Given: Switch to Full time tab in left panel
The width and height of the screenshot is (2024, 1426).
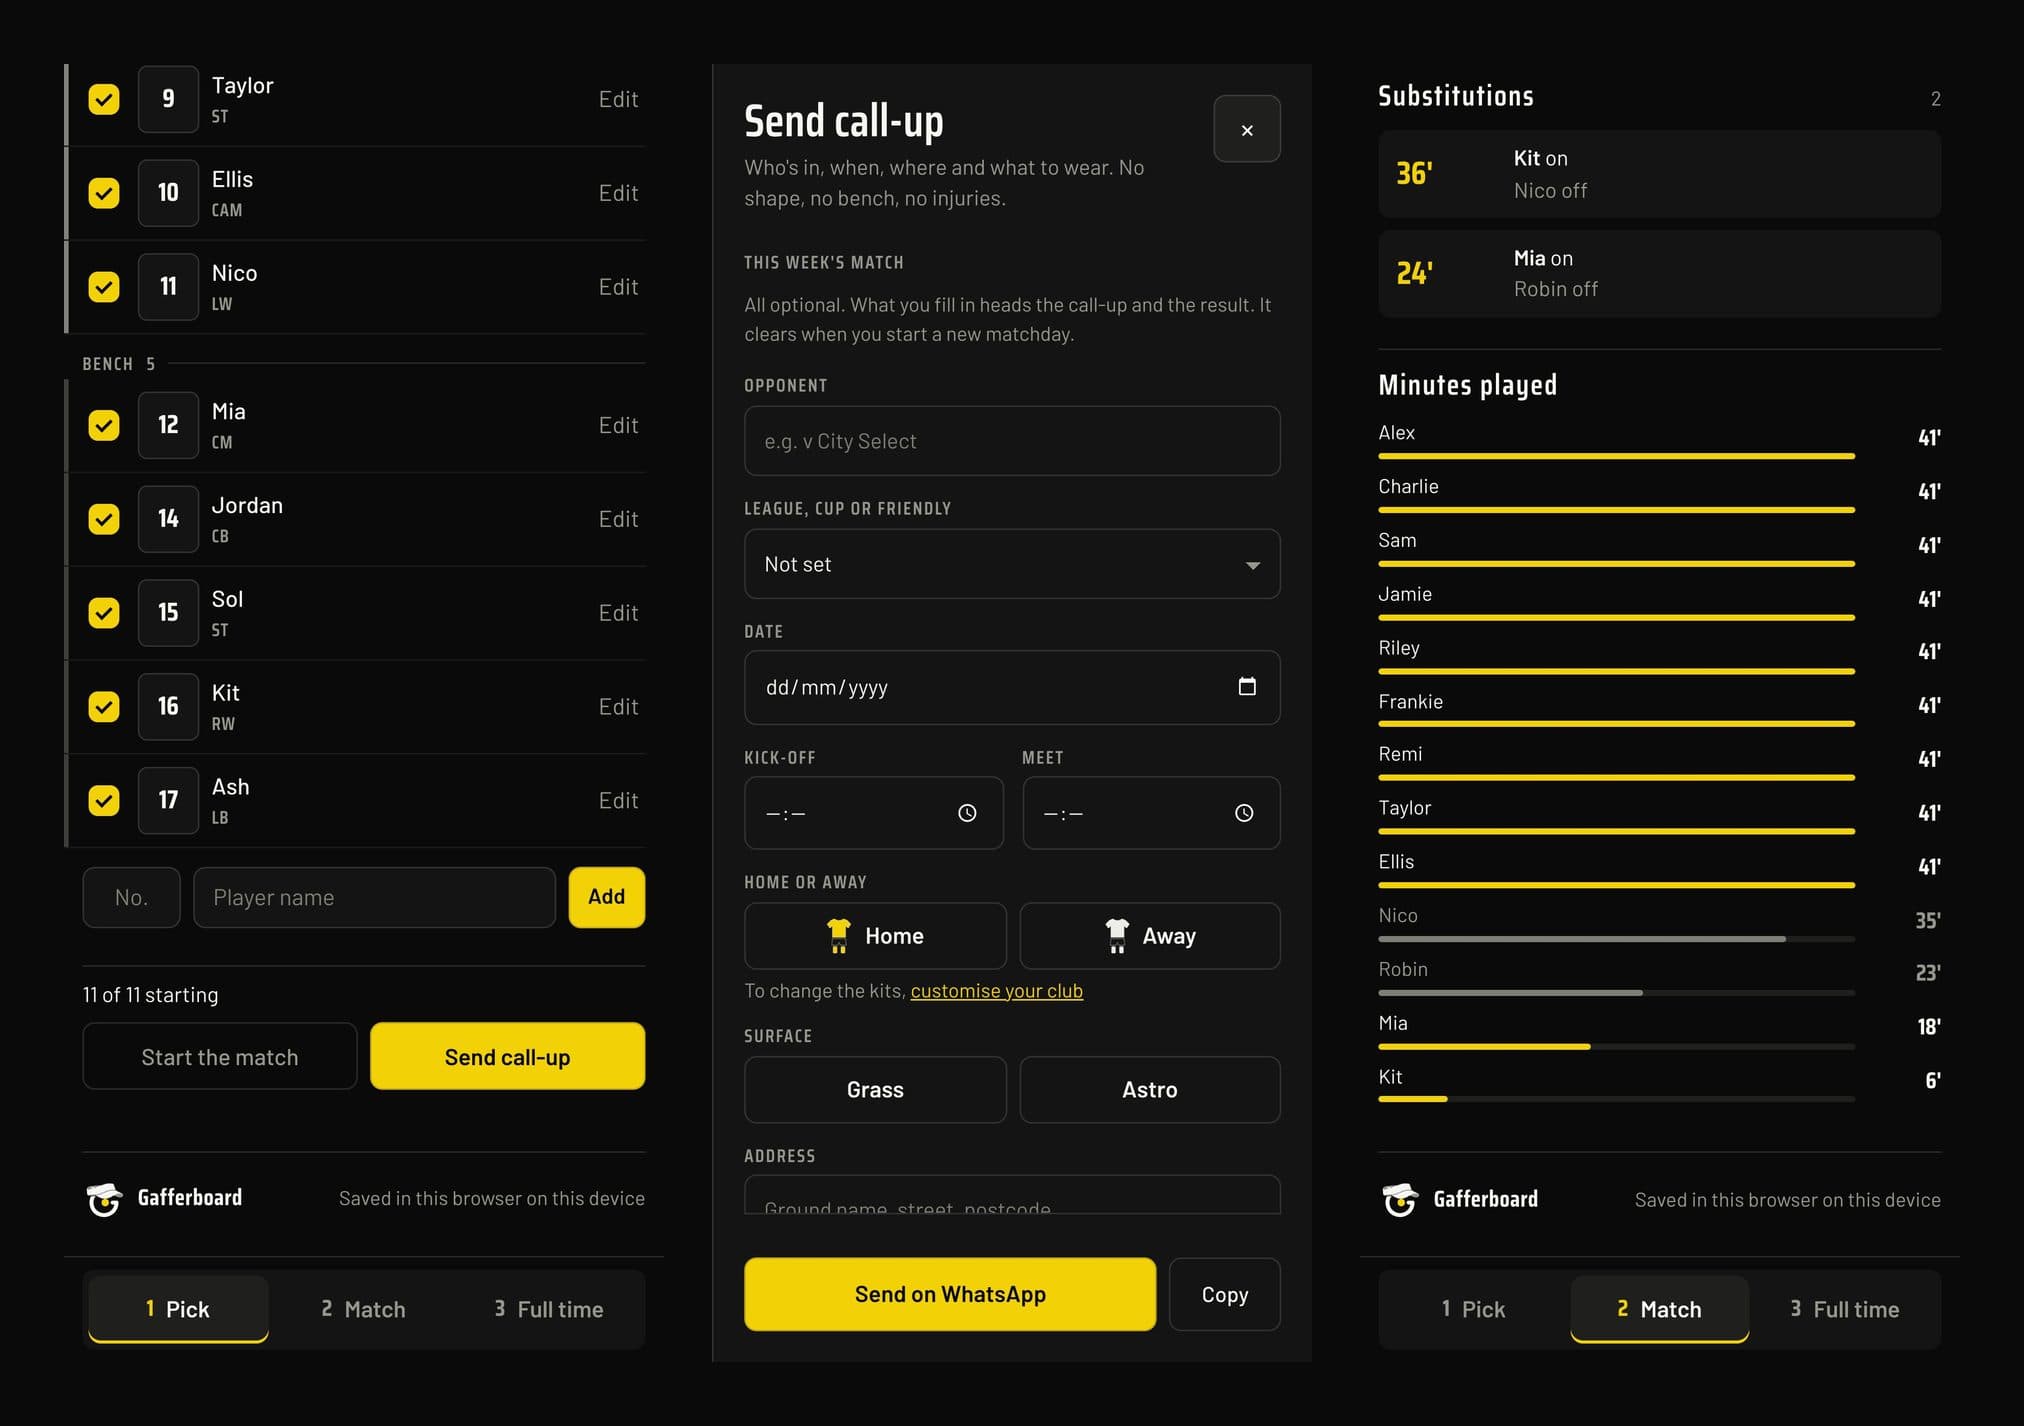Looking at the screenshot, I should click(549, 1309).
